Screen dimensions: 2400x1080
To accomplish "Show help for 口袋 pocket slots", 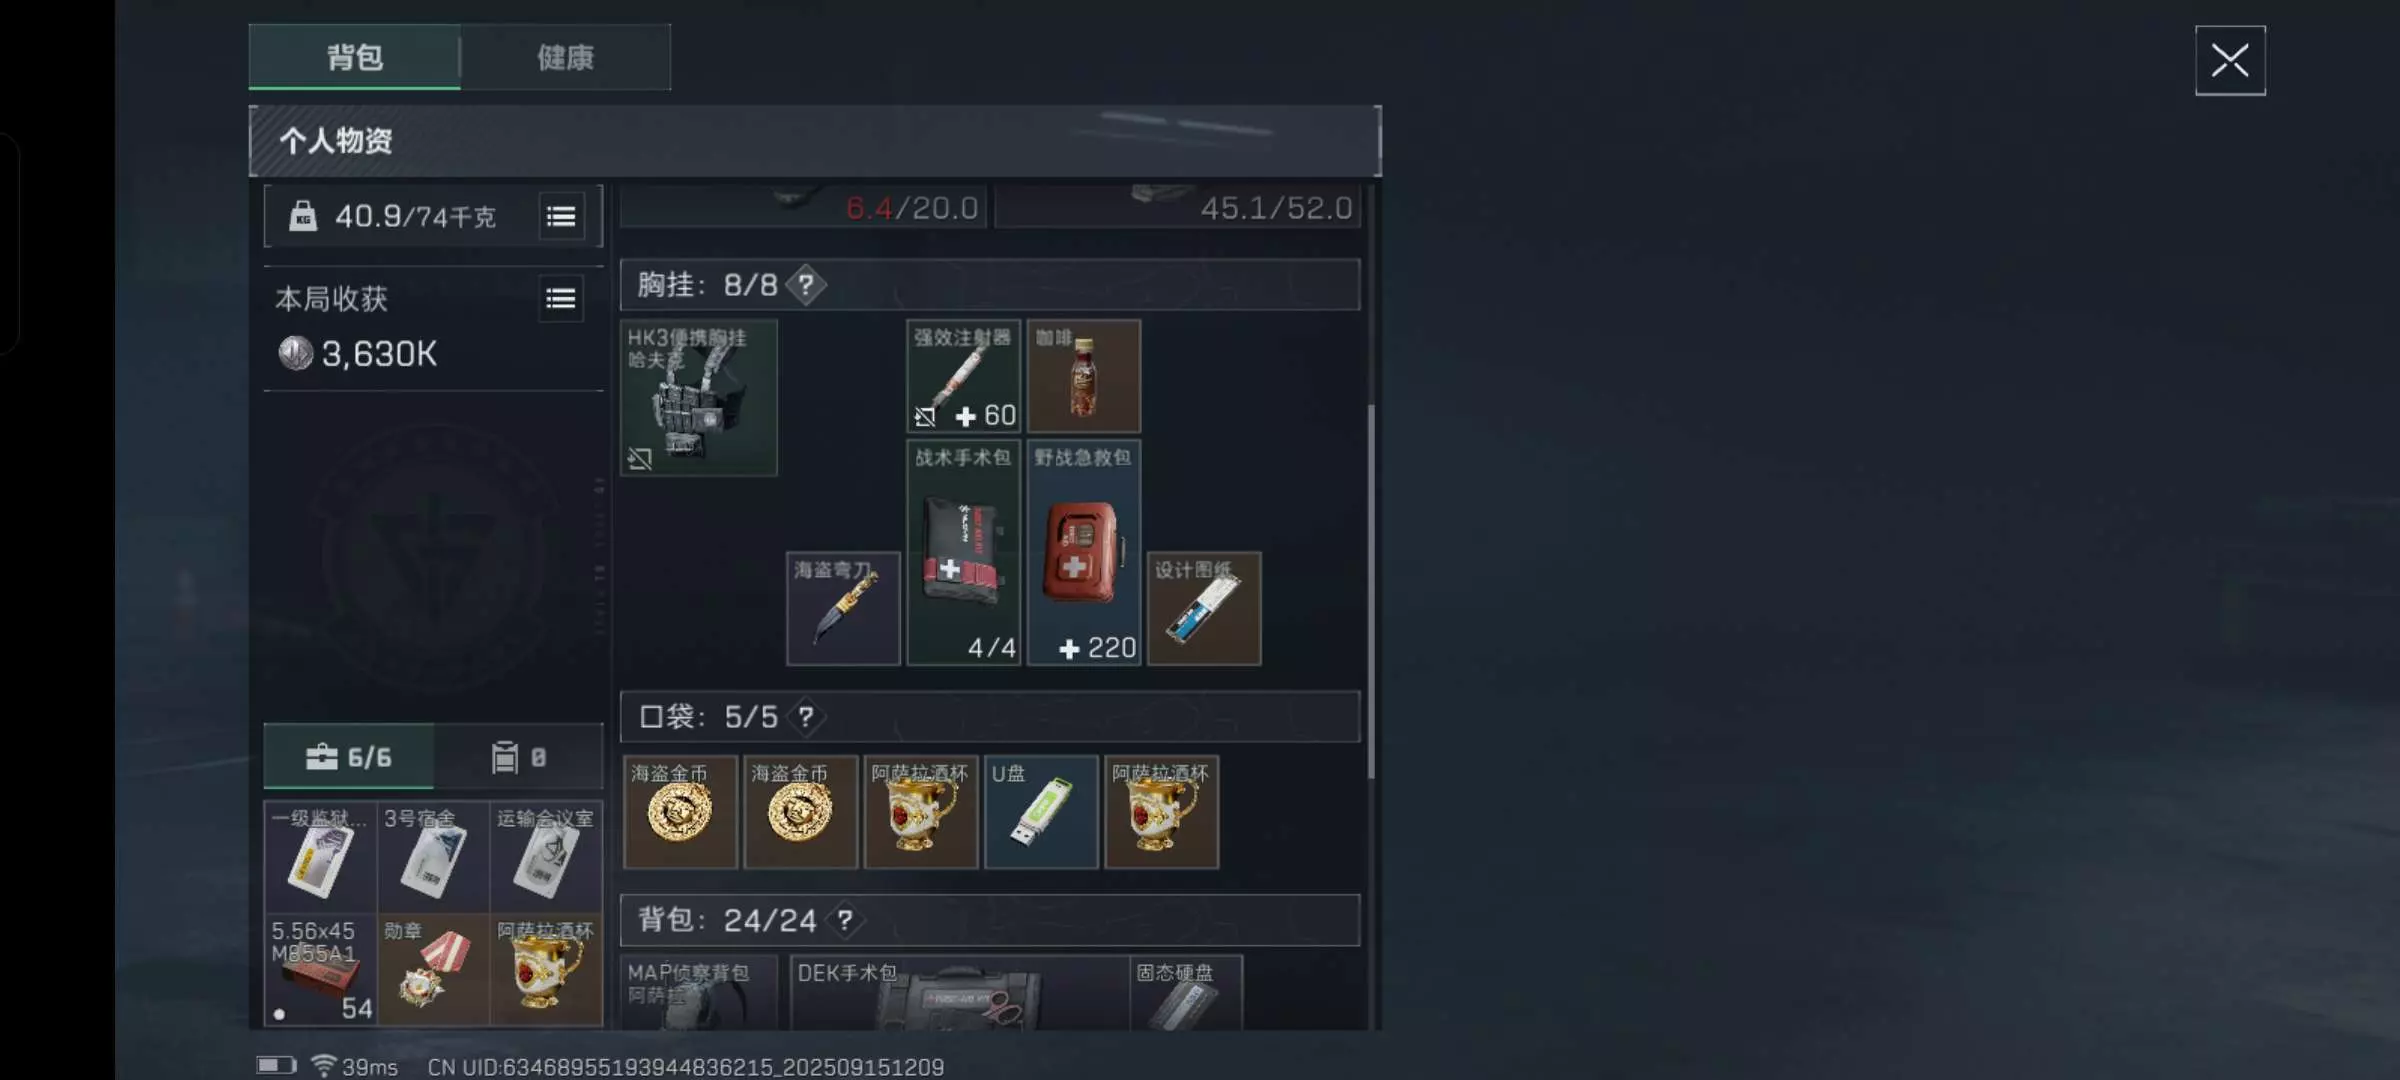I will coord(805,716).
